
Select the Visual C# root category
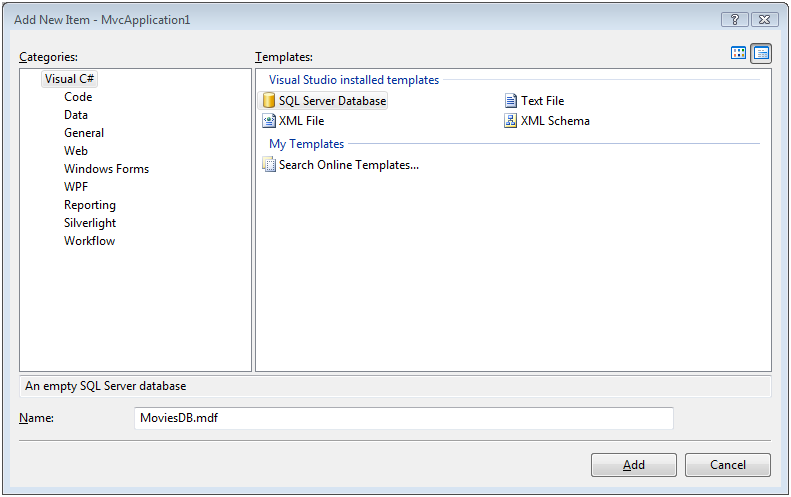[x=70, y=79]
